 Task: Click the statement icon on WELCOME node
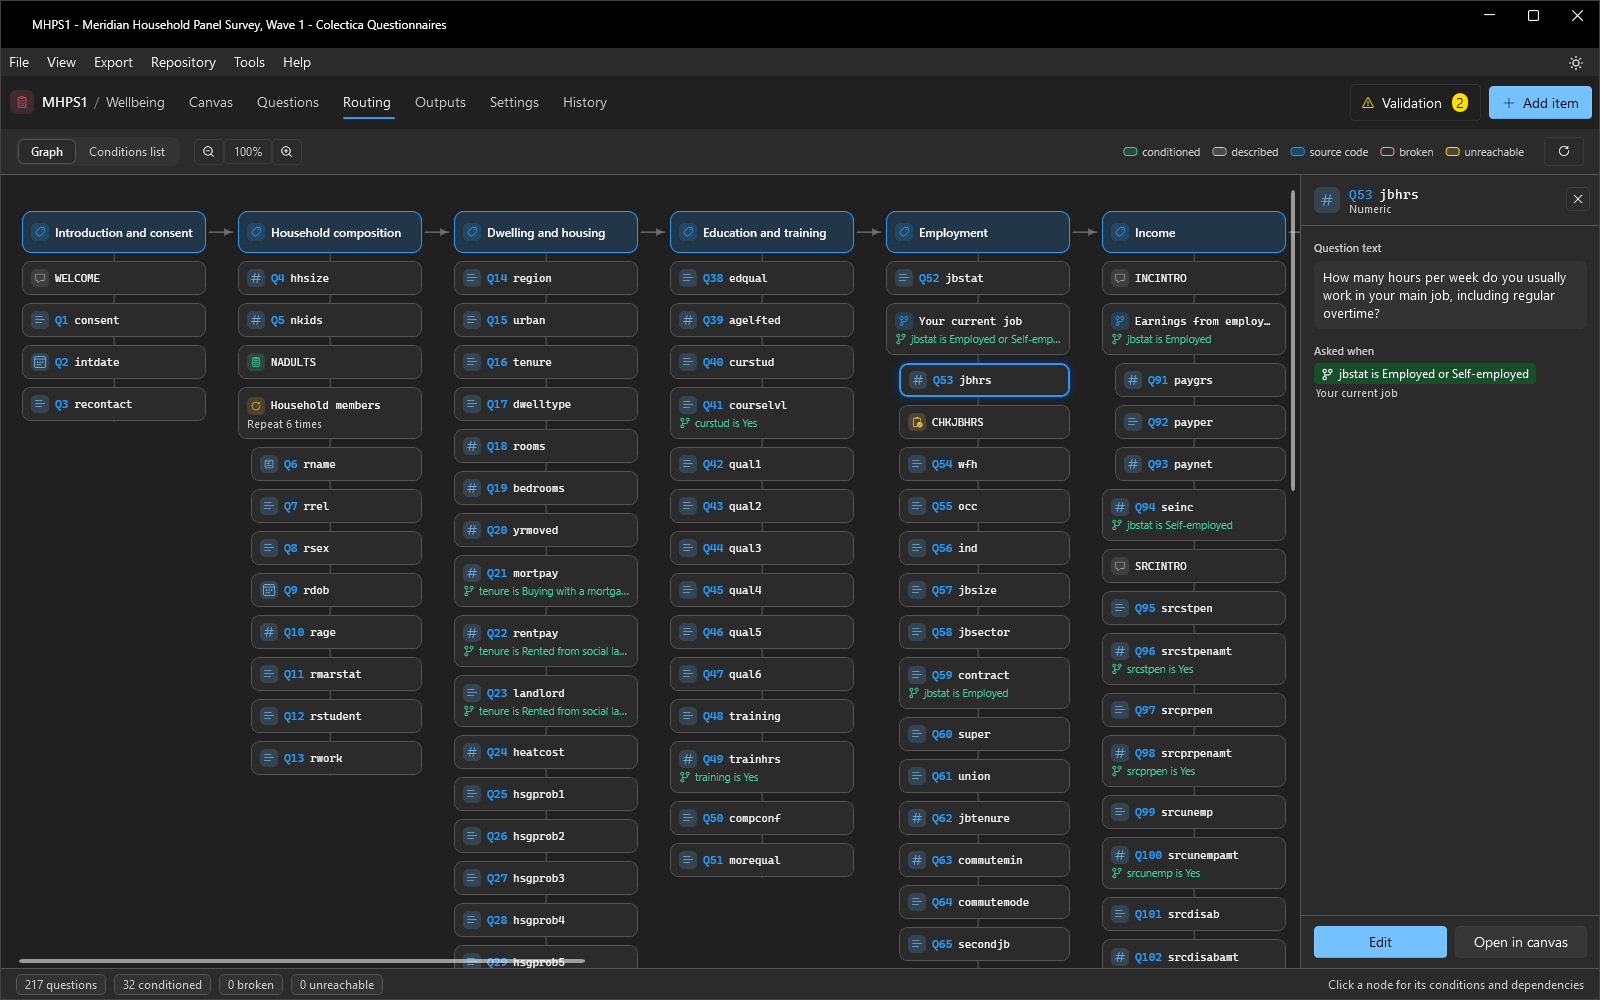40,278
